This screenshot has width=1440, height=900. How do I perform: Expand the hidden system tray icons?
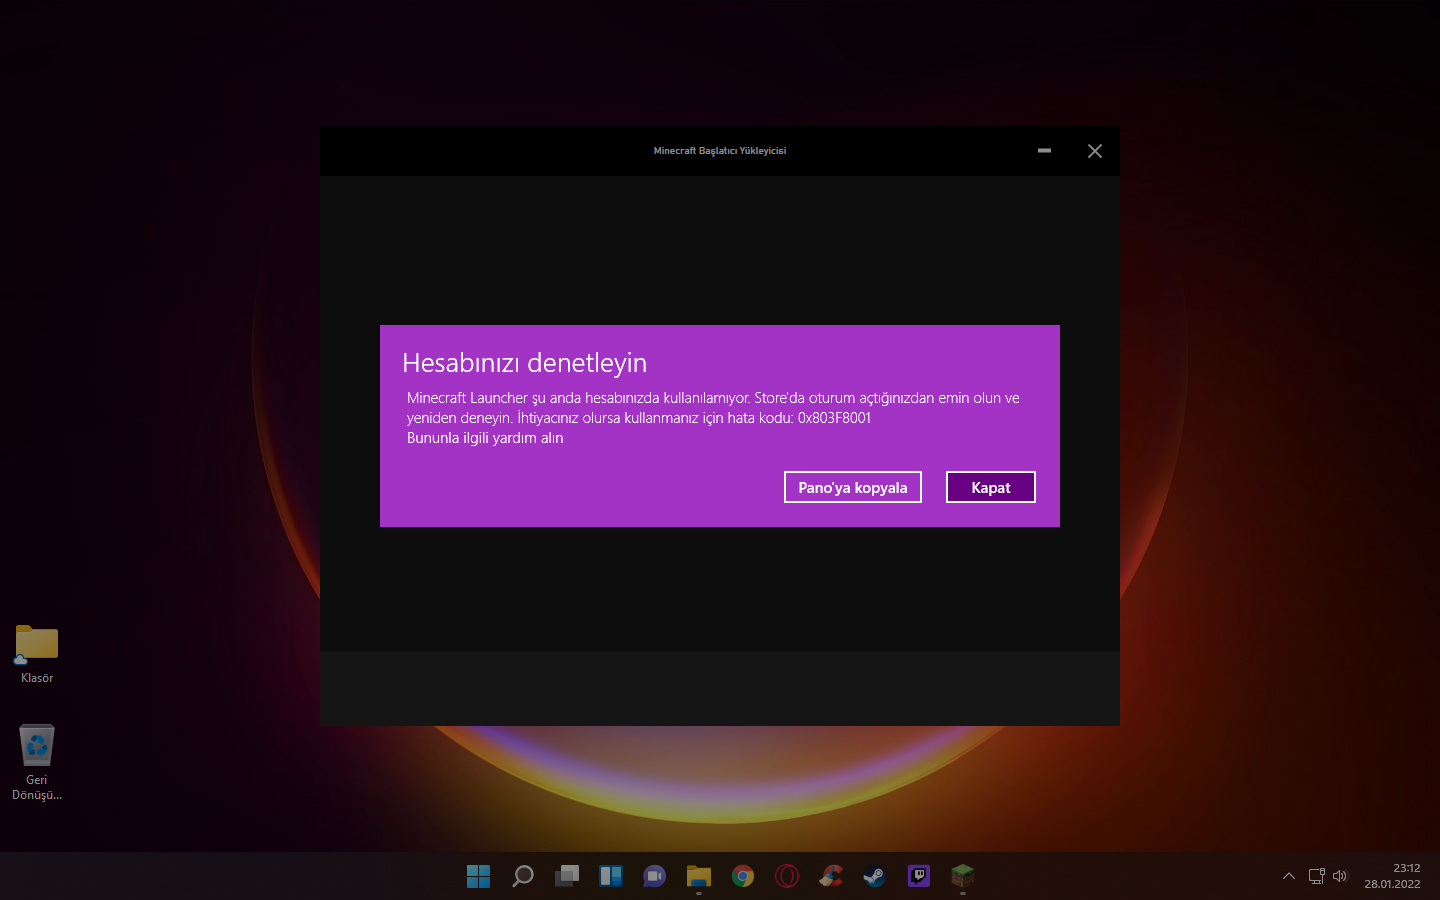pos(1289,876)
